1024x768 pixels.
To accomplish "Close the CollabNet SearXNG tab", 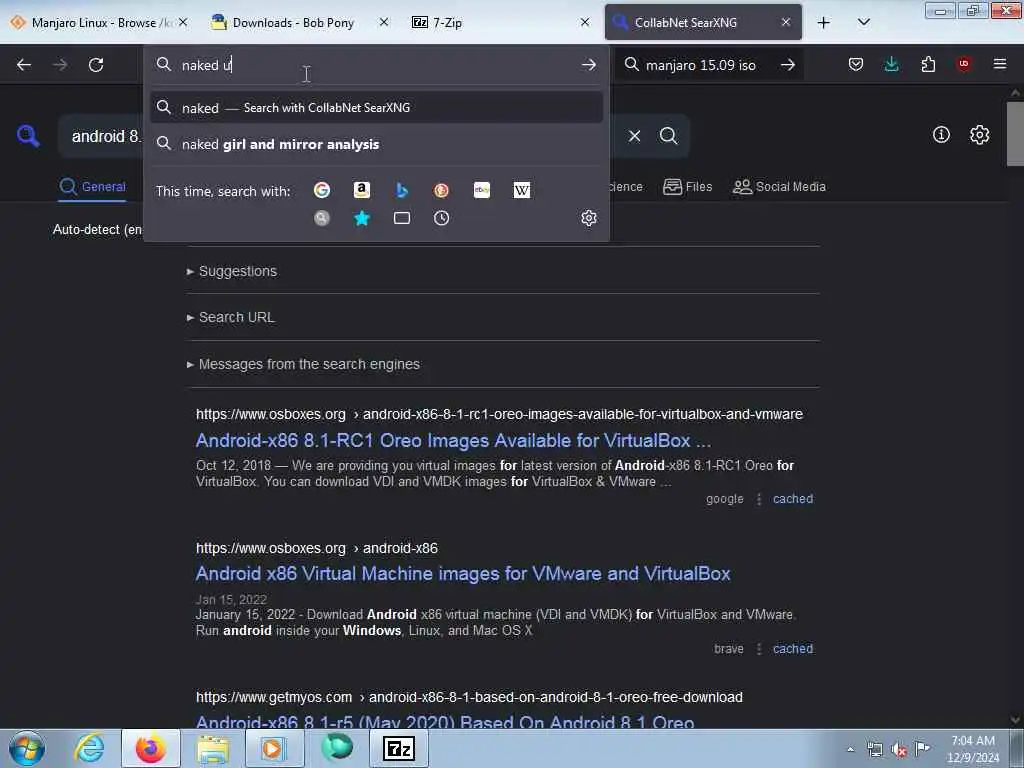I will [786, 22].
